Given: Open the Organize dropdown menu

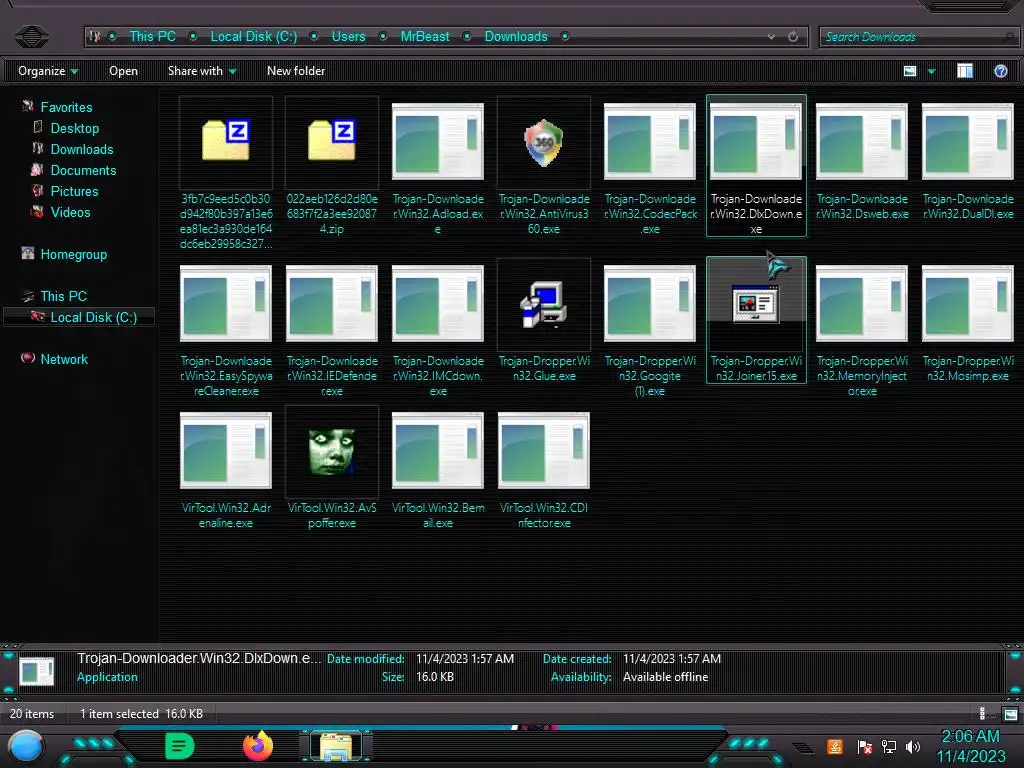Looking at the screenshot, I should 48,71.
